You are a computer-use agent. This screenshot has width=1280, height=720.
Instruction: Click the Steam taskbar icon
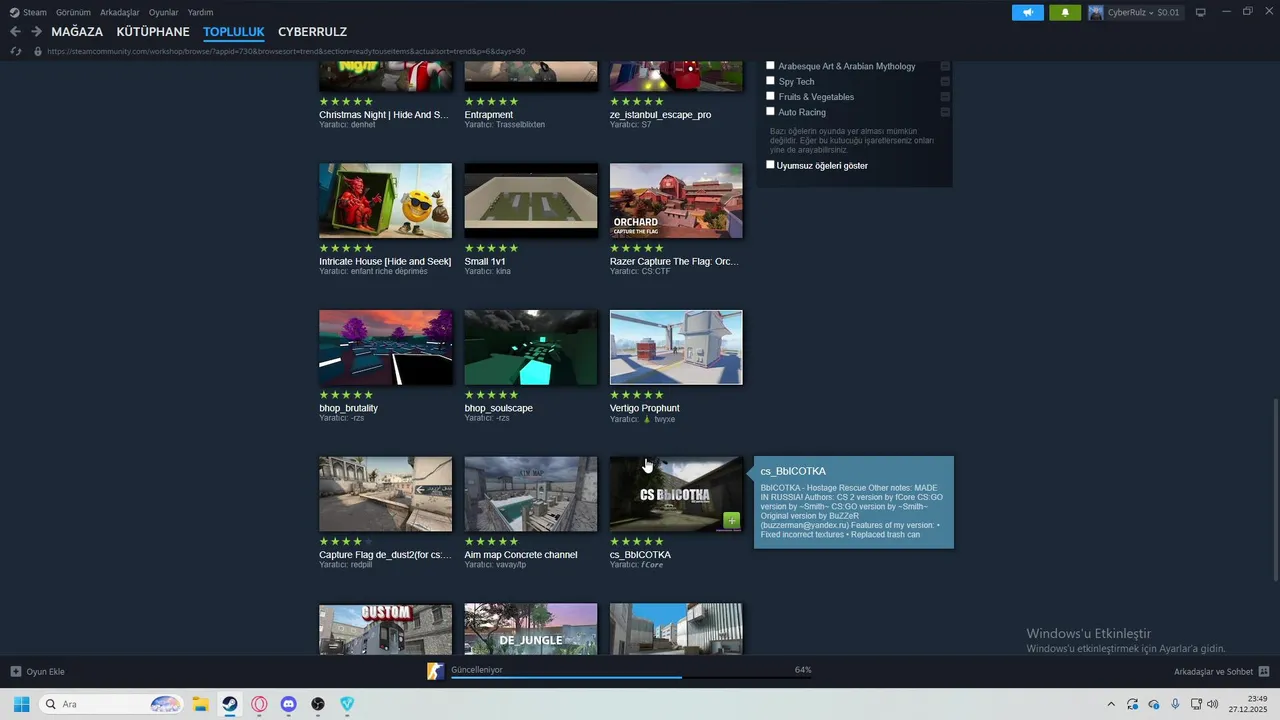pos(230,704)
